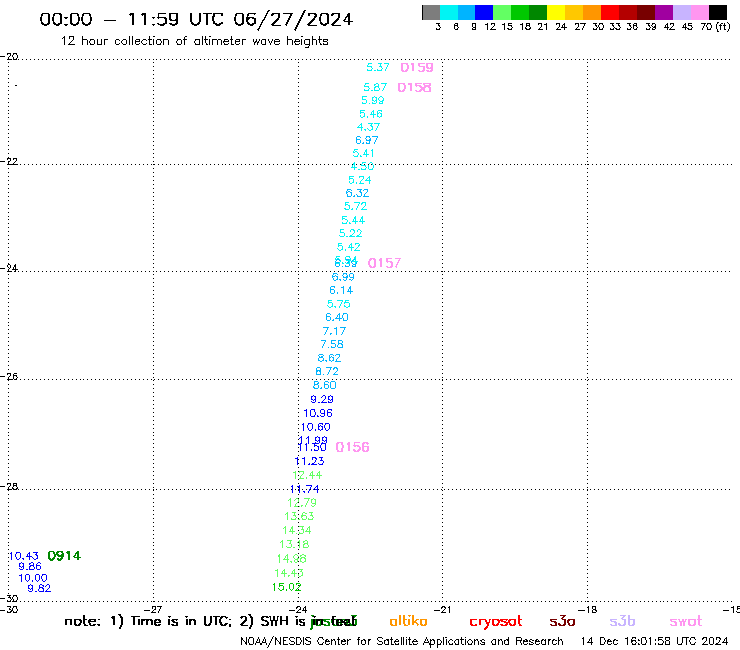Click the 6.97 reading

pyautogui.click(x=367, y=140)
